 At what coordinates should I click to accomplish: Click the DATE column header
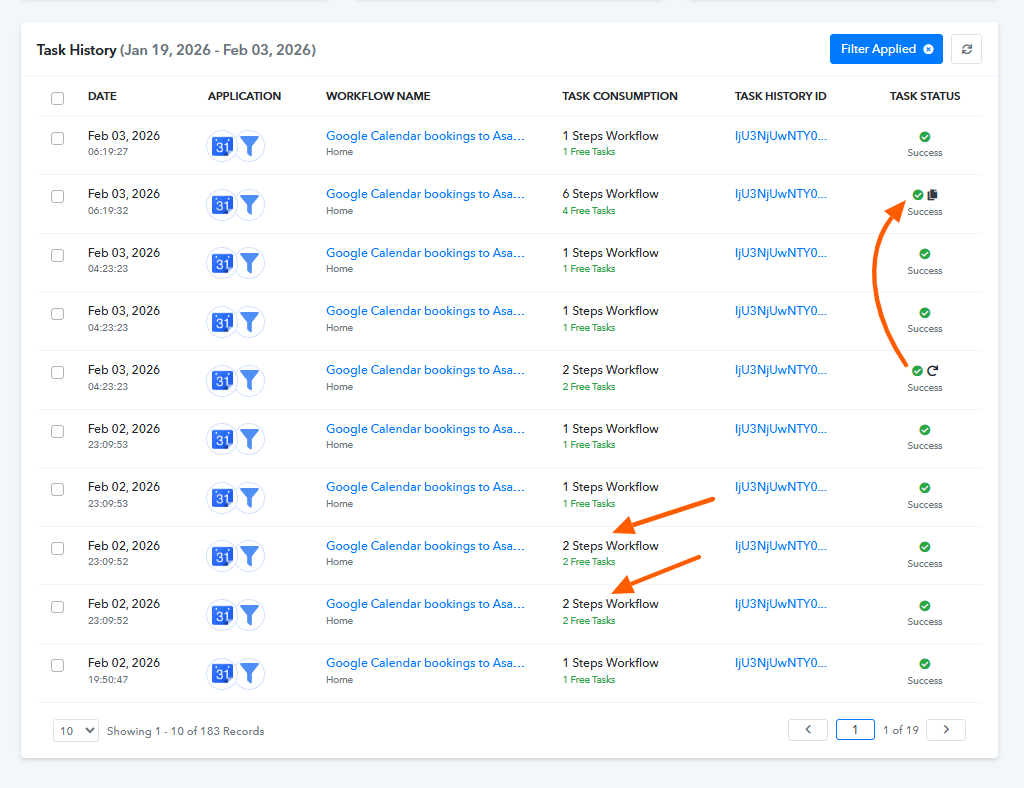coord(102,97)
